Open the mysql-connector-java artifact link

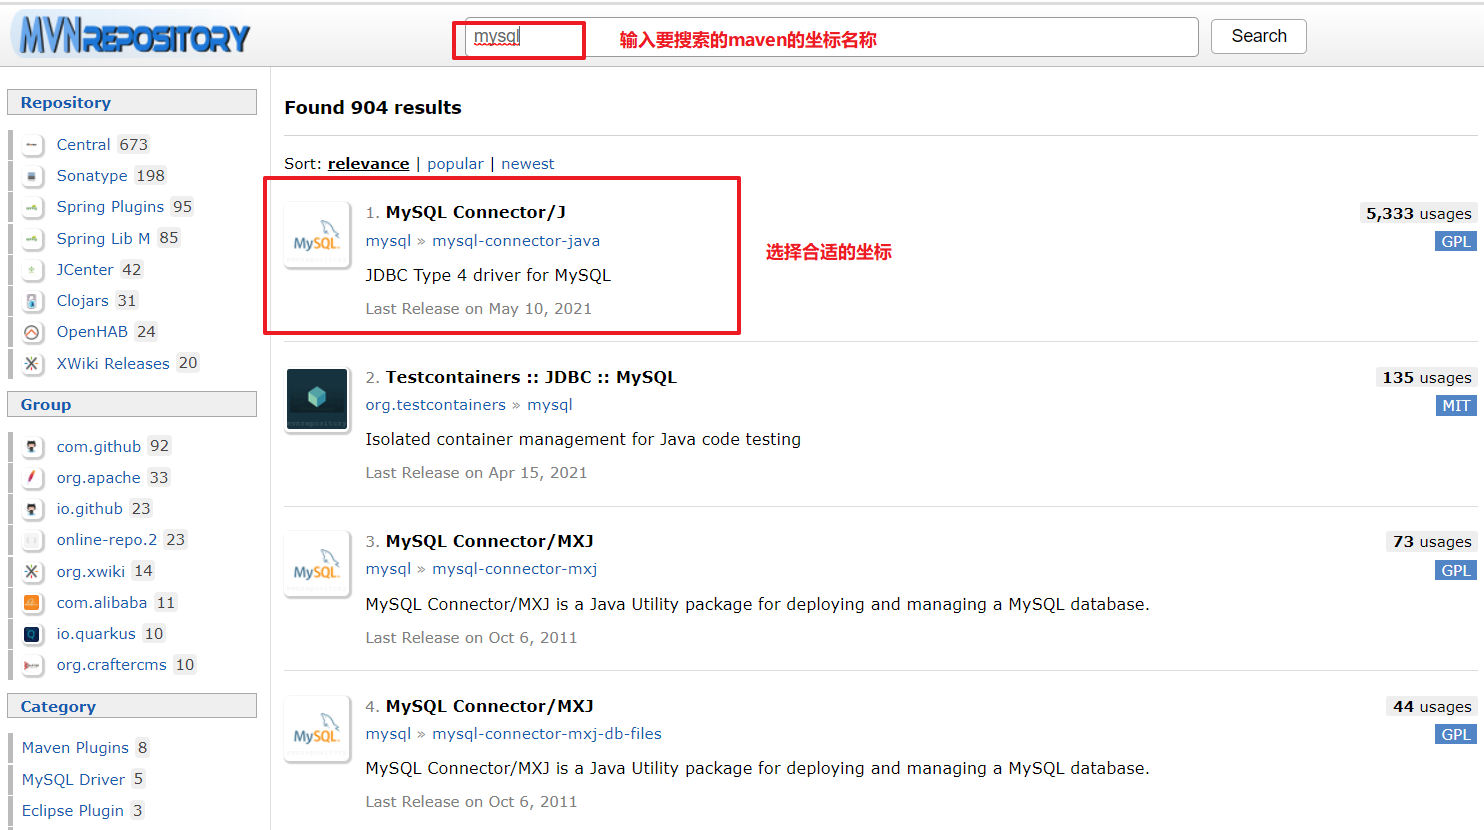(516, 241)
